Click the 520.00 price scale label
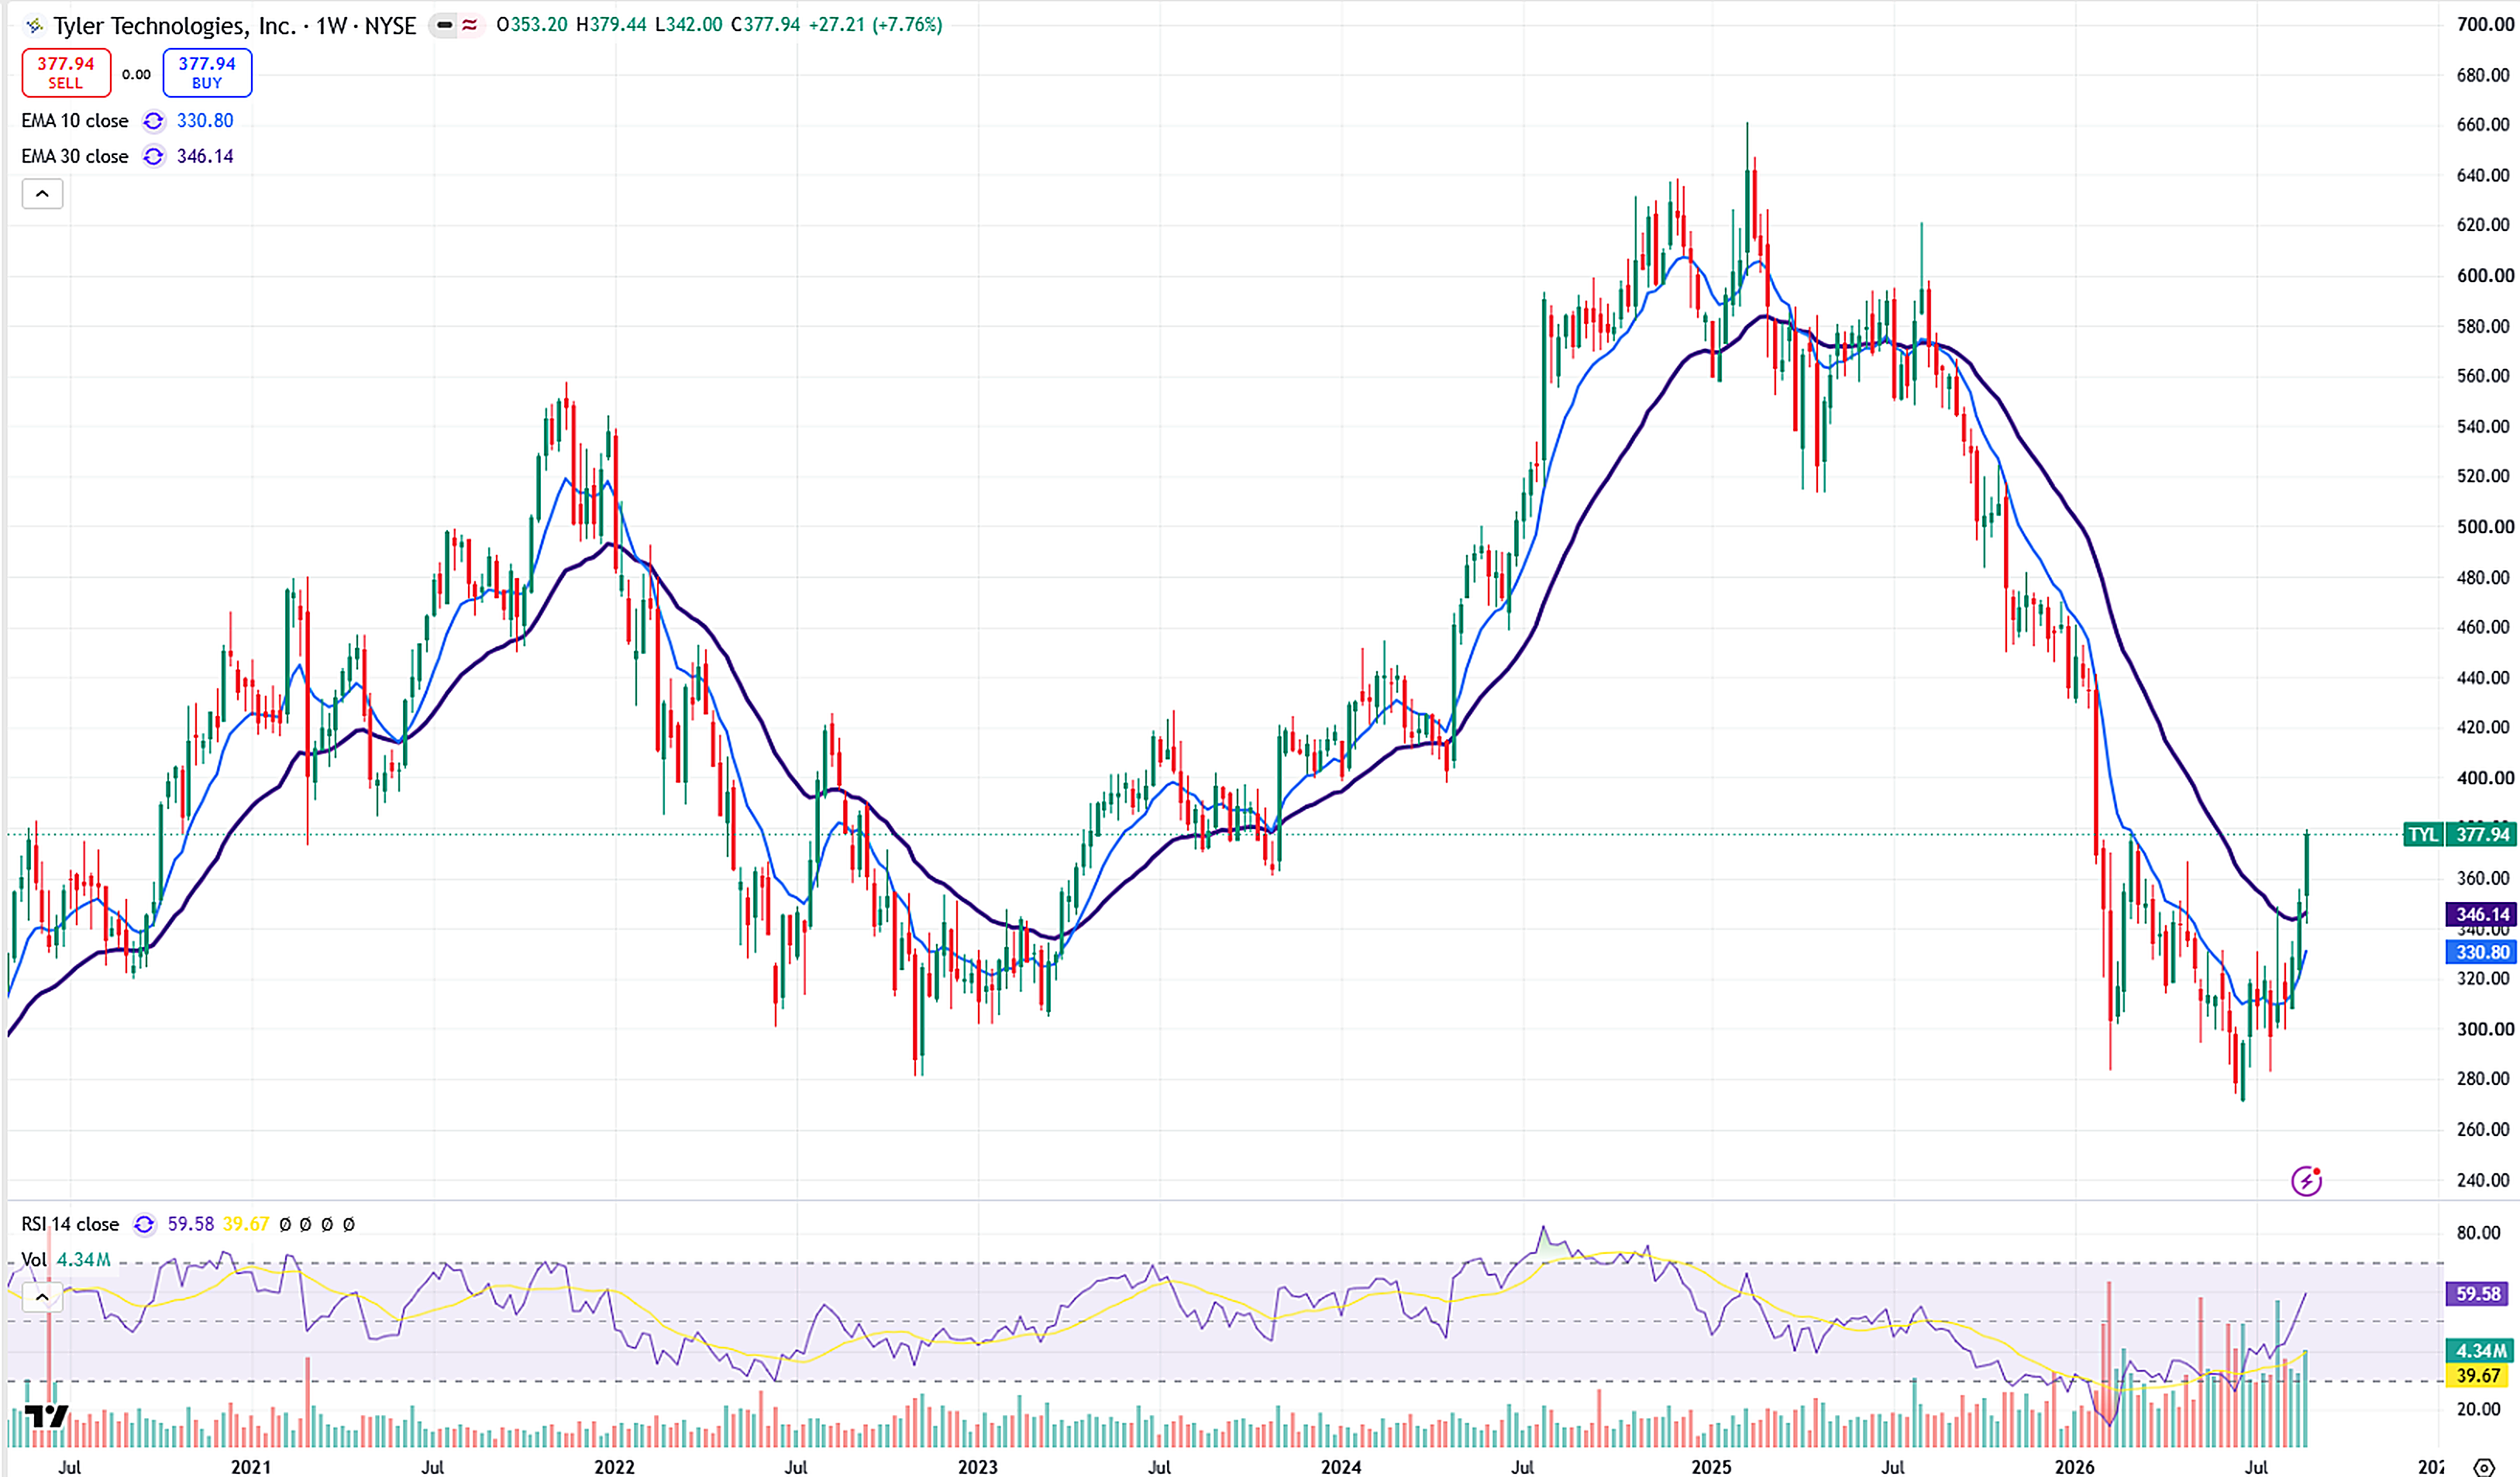The height and width of the screenshot is (1477, 2520). coord(2483,475)
